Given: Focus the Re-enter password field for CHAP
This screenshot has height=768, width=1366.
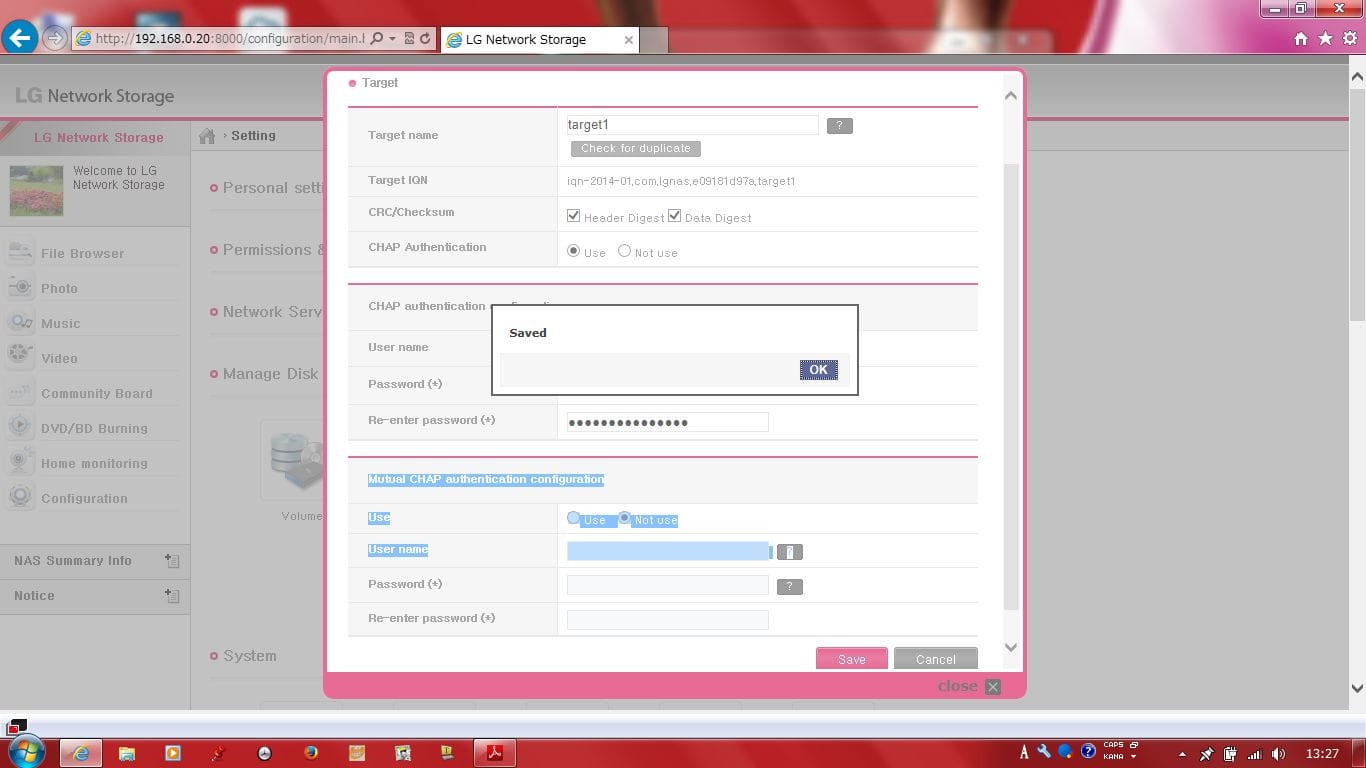Looking at the screenshot, I should coord(667,422).
